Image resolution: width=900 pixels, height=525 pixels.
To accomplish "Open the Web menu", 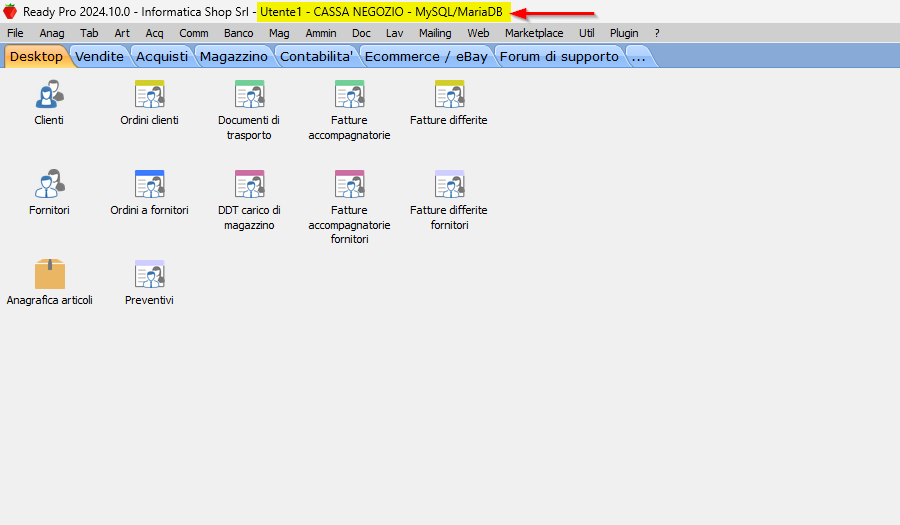I will pyautogui.click(x=478, y=33).
